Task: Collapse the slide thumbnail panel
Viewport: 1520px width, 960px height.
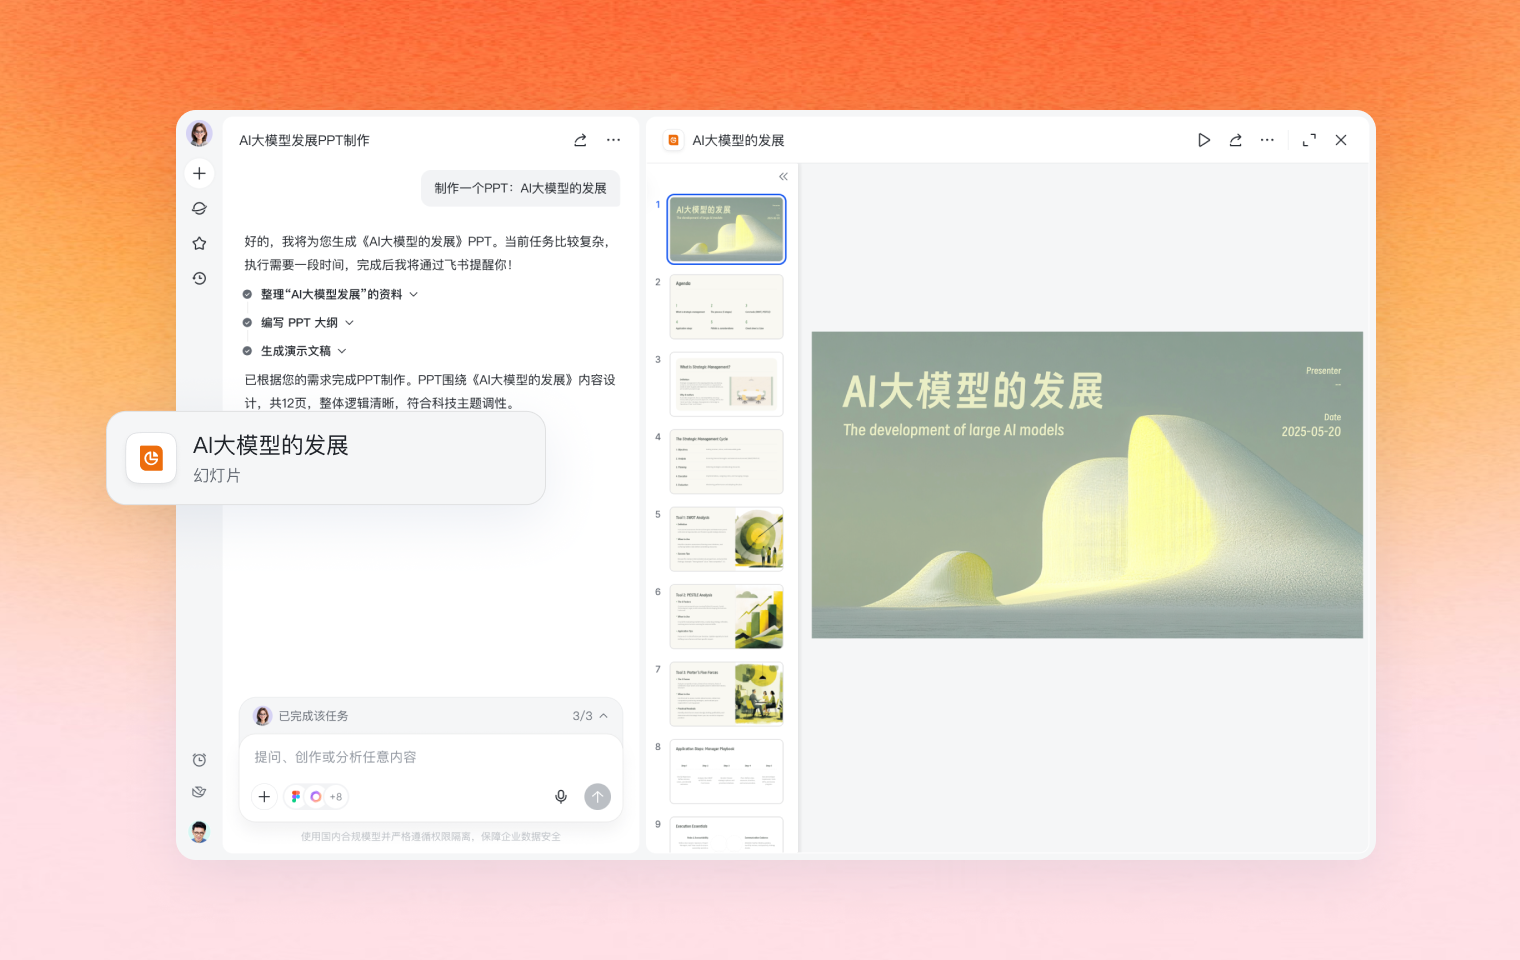Action: click(783, 176)
